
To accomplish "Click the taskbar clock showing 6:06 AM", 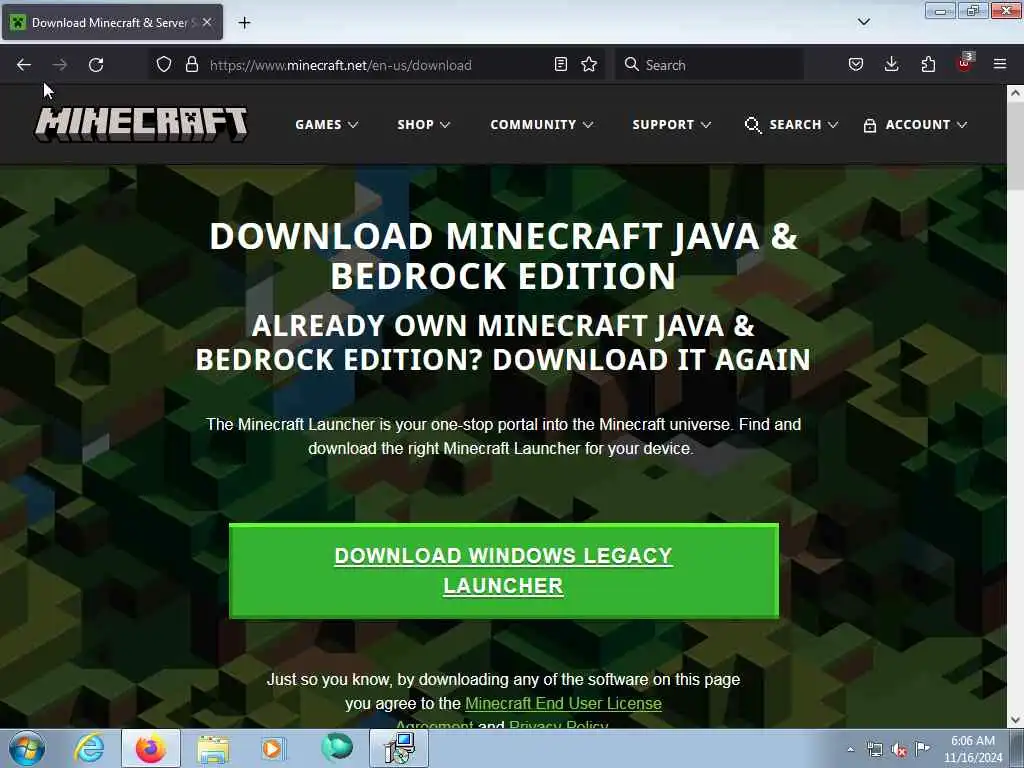I will click(972, 749).
